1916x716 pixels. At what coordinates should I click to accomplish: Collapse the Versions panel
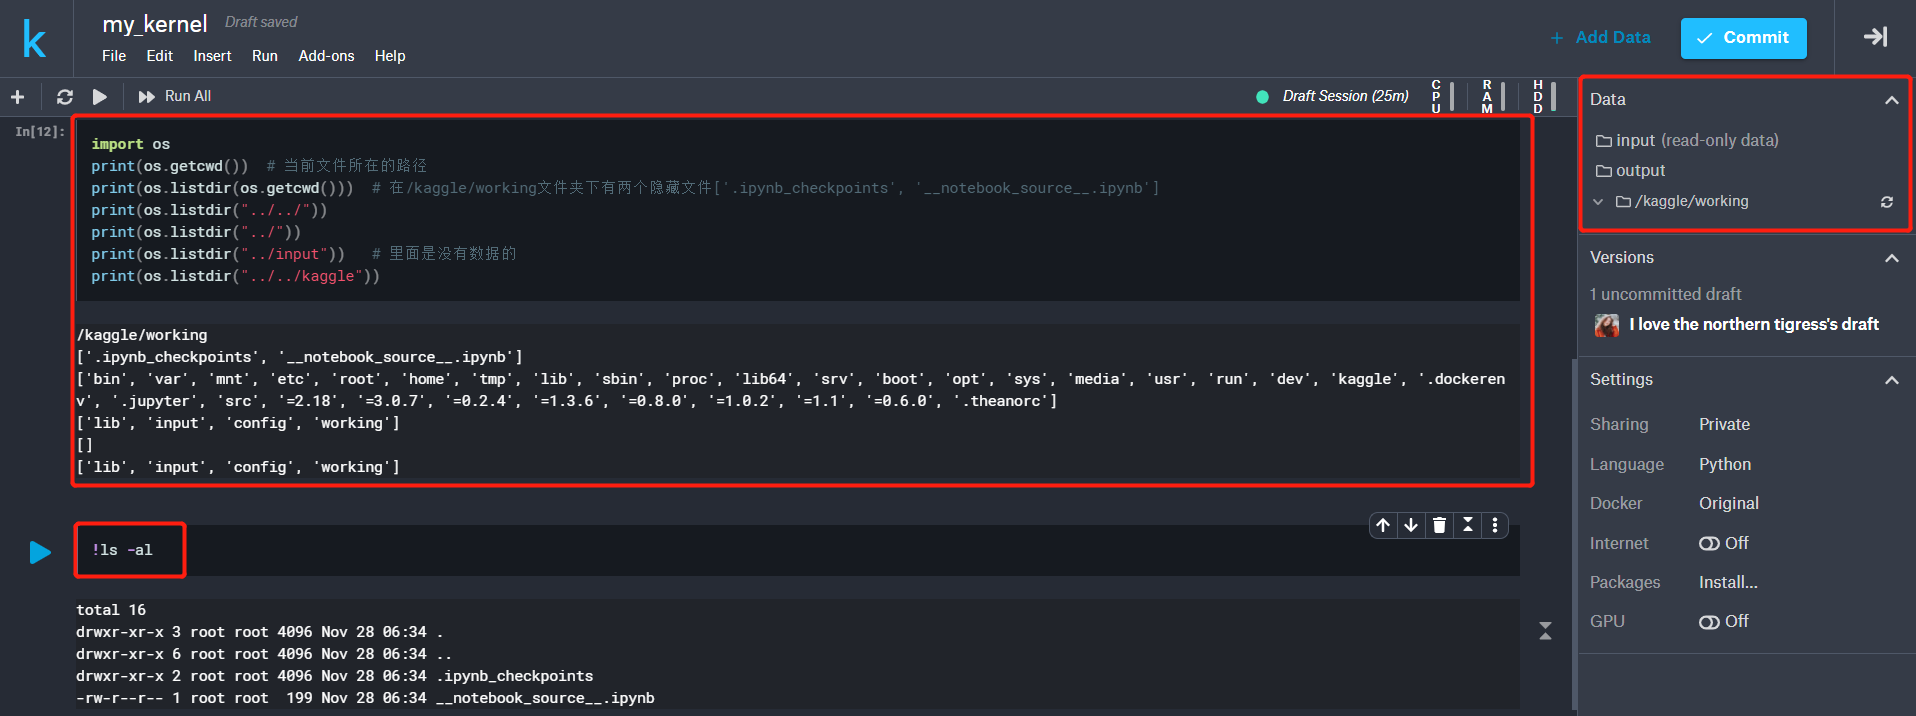pyautogui.click(x=1891, y=258)
